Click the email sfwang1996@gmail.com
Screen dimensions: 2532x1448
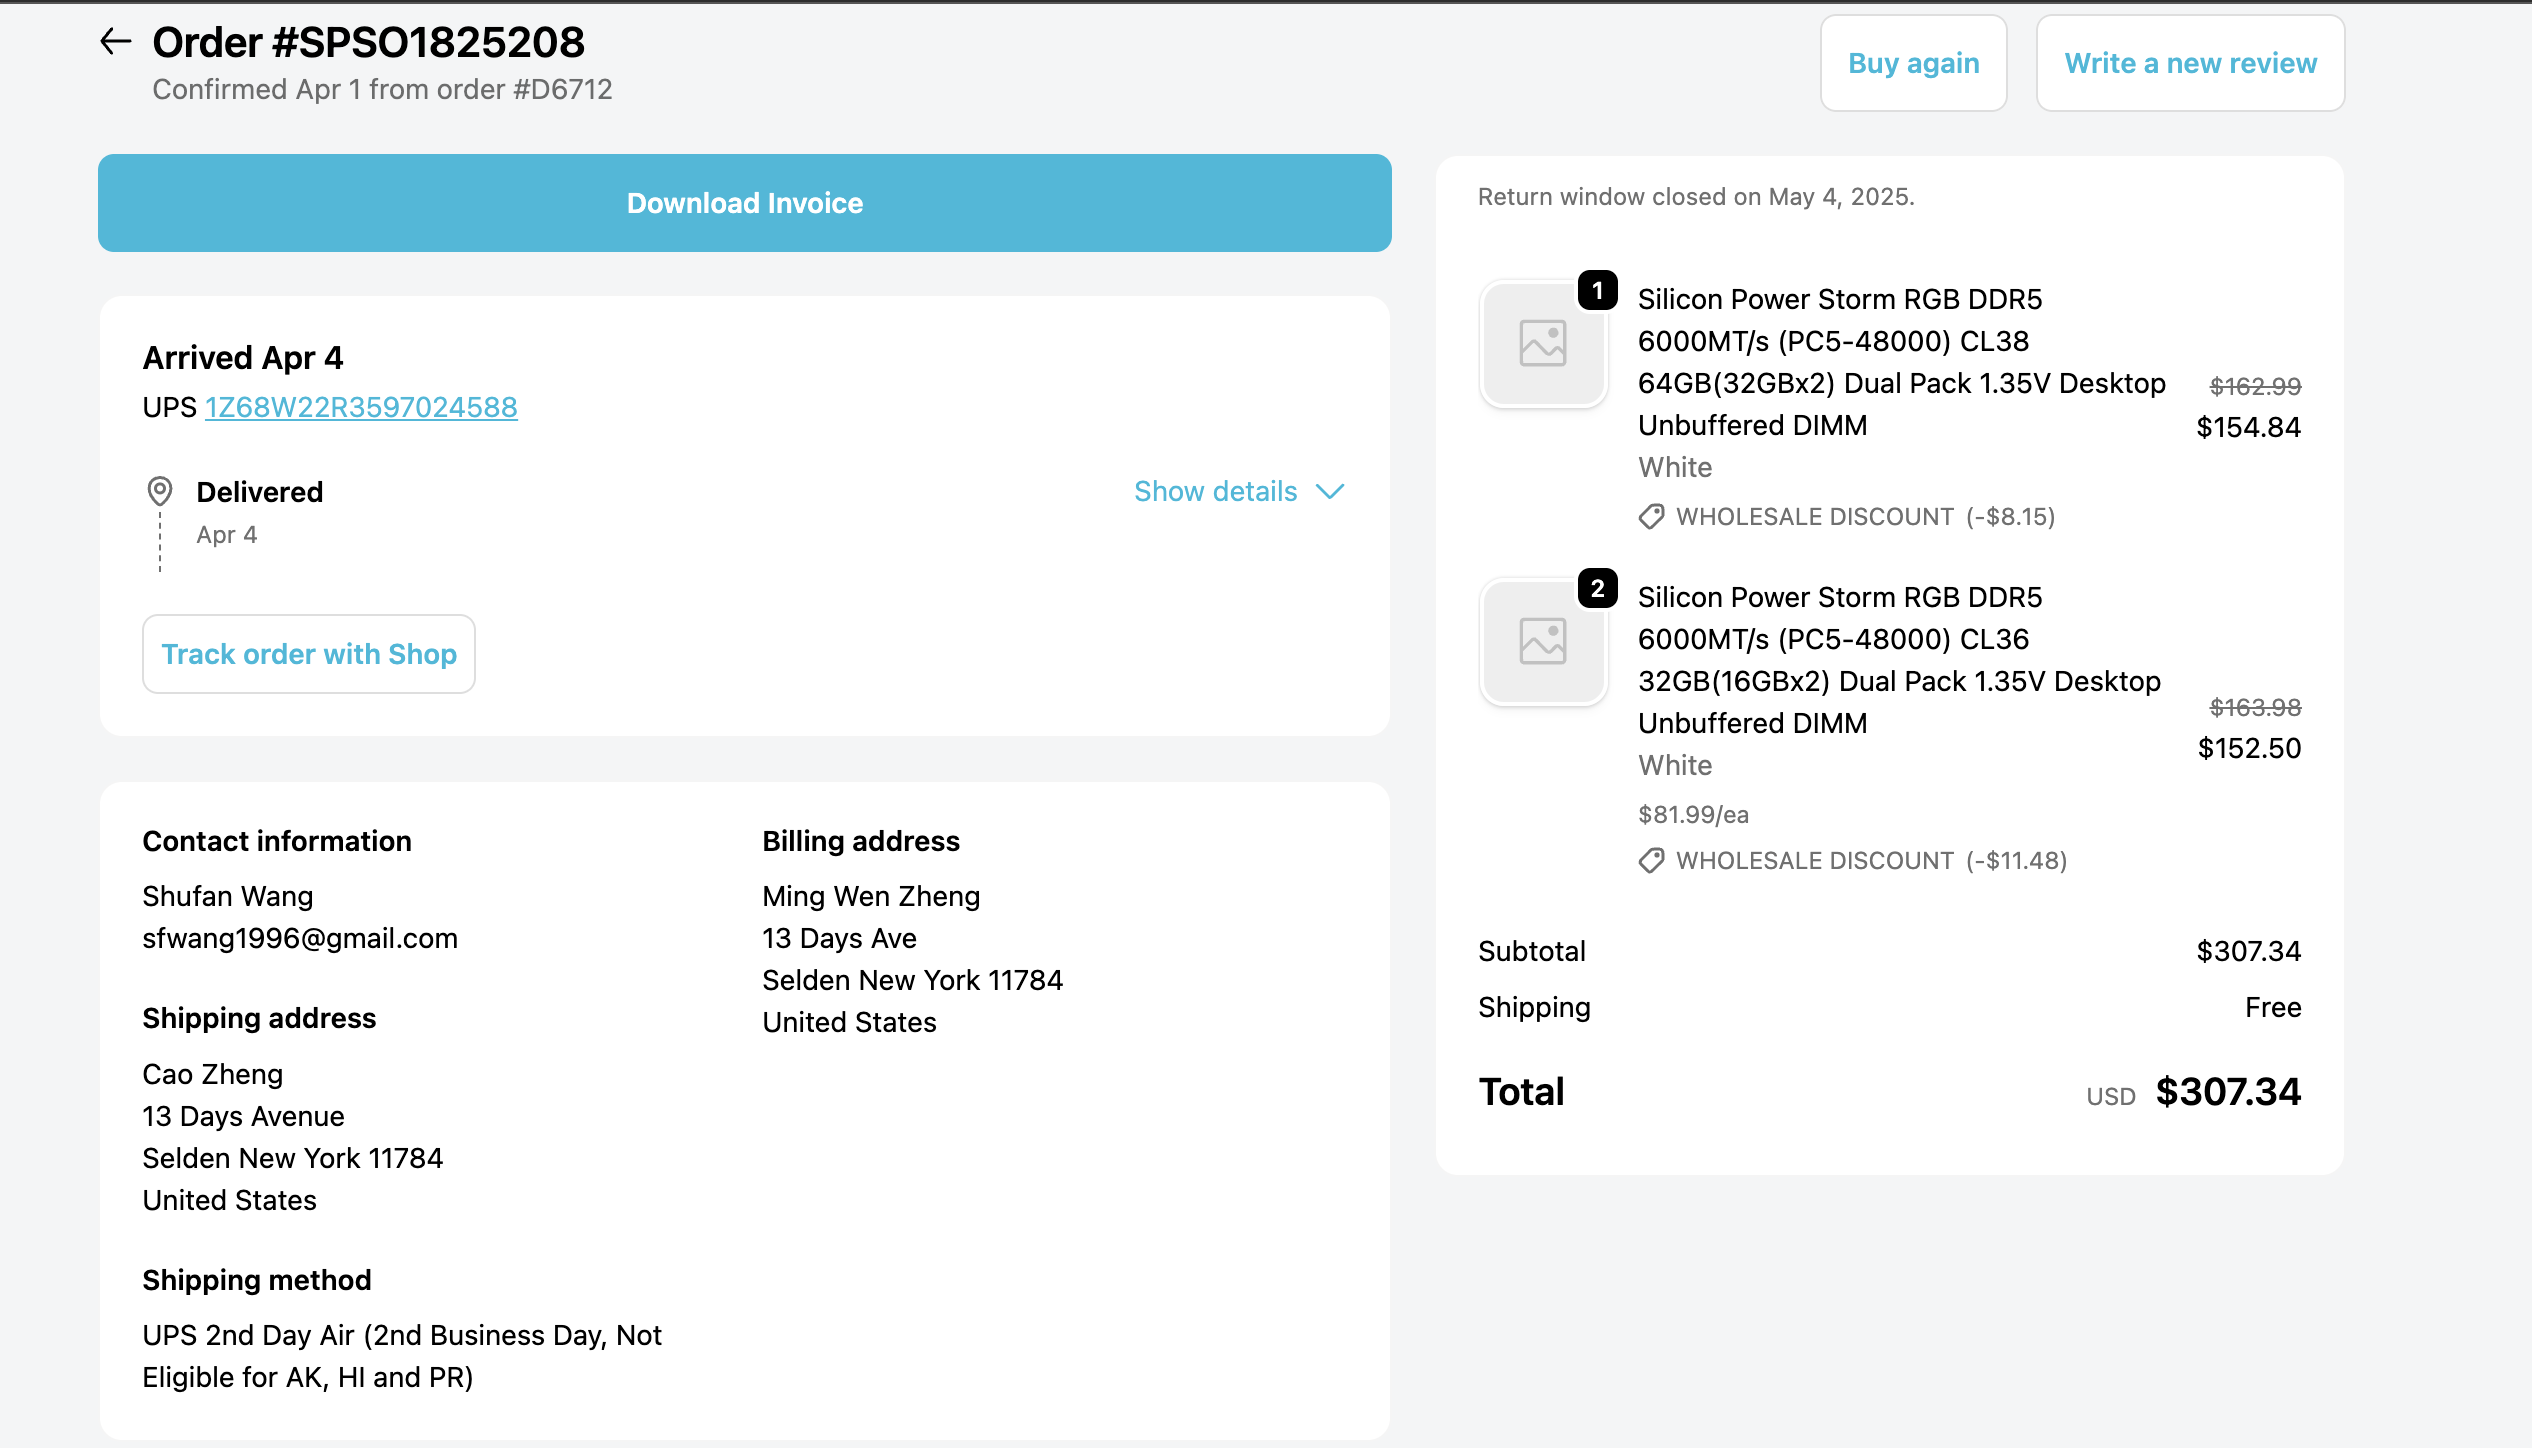[x=300, y=938]
